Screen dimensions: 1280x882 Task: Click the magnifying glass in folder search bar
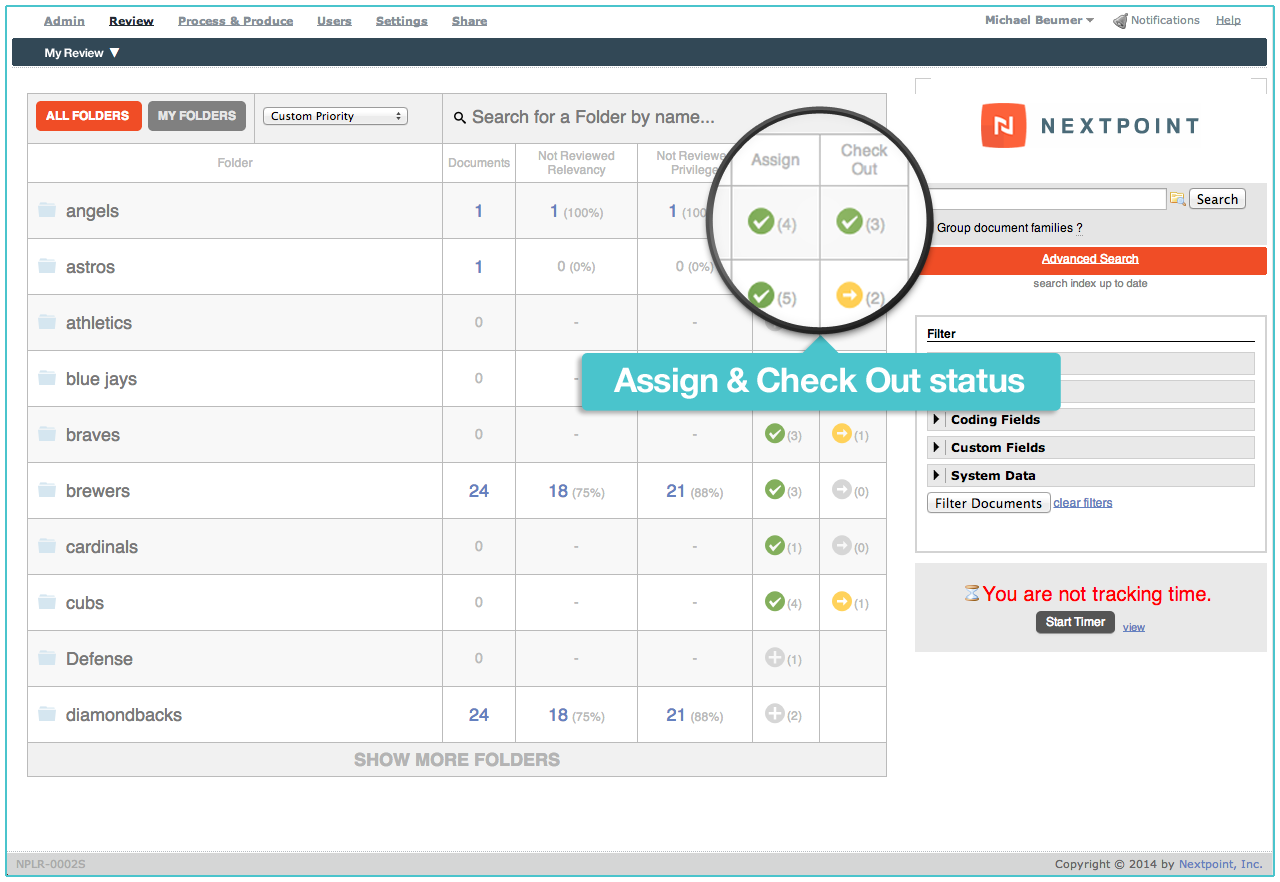(459, 117)
